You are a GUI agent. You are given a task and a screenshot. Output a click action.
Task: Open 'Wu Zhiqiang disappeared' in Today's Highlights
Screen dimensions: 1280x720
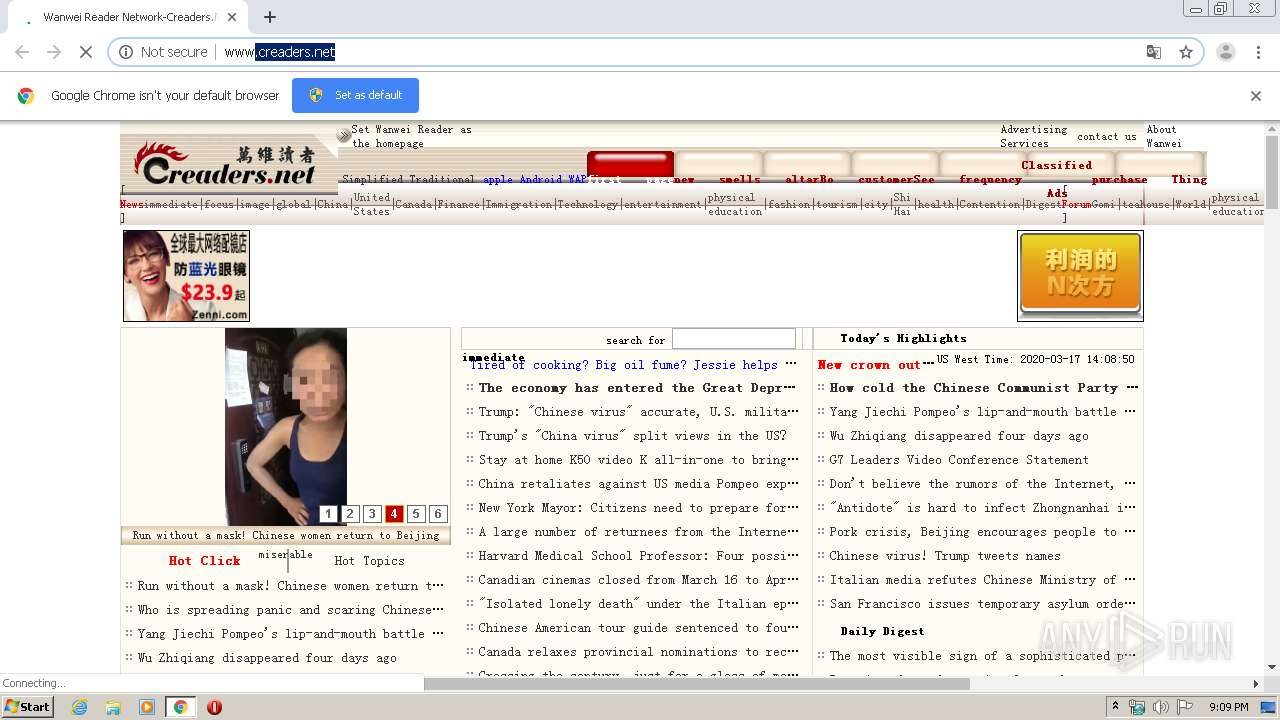pos(959,436)
